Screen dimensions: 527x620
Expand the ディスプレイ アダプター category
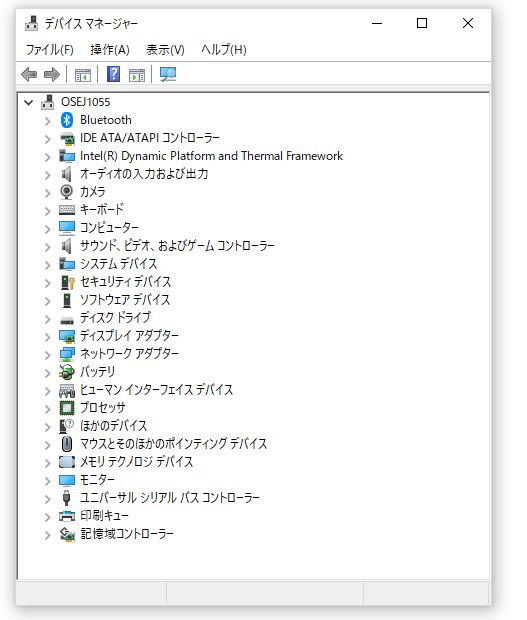pyautogui.click(x=47, y=337)
